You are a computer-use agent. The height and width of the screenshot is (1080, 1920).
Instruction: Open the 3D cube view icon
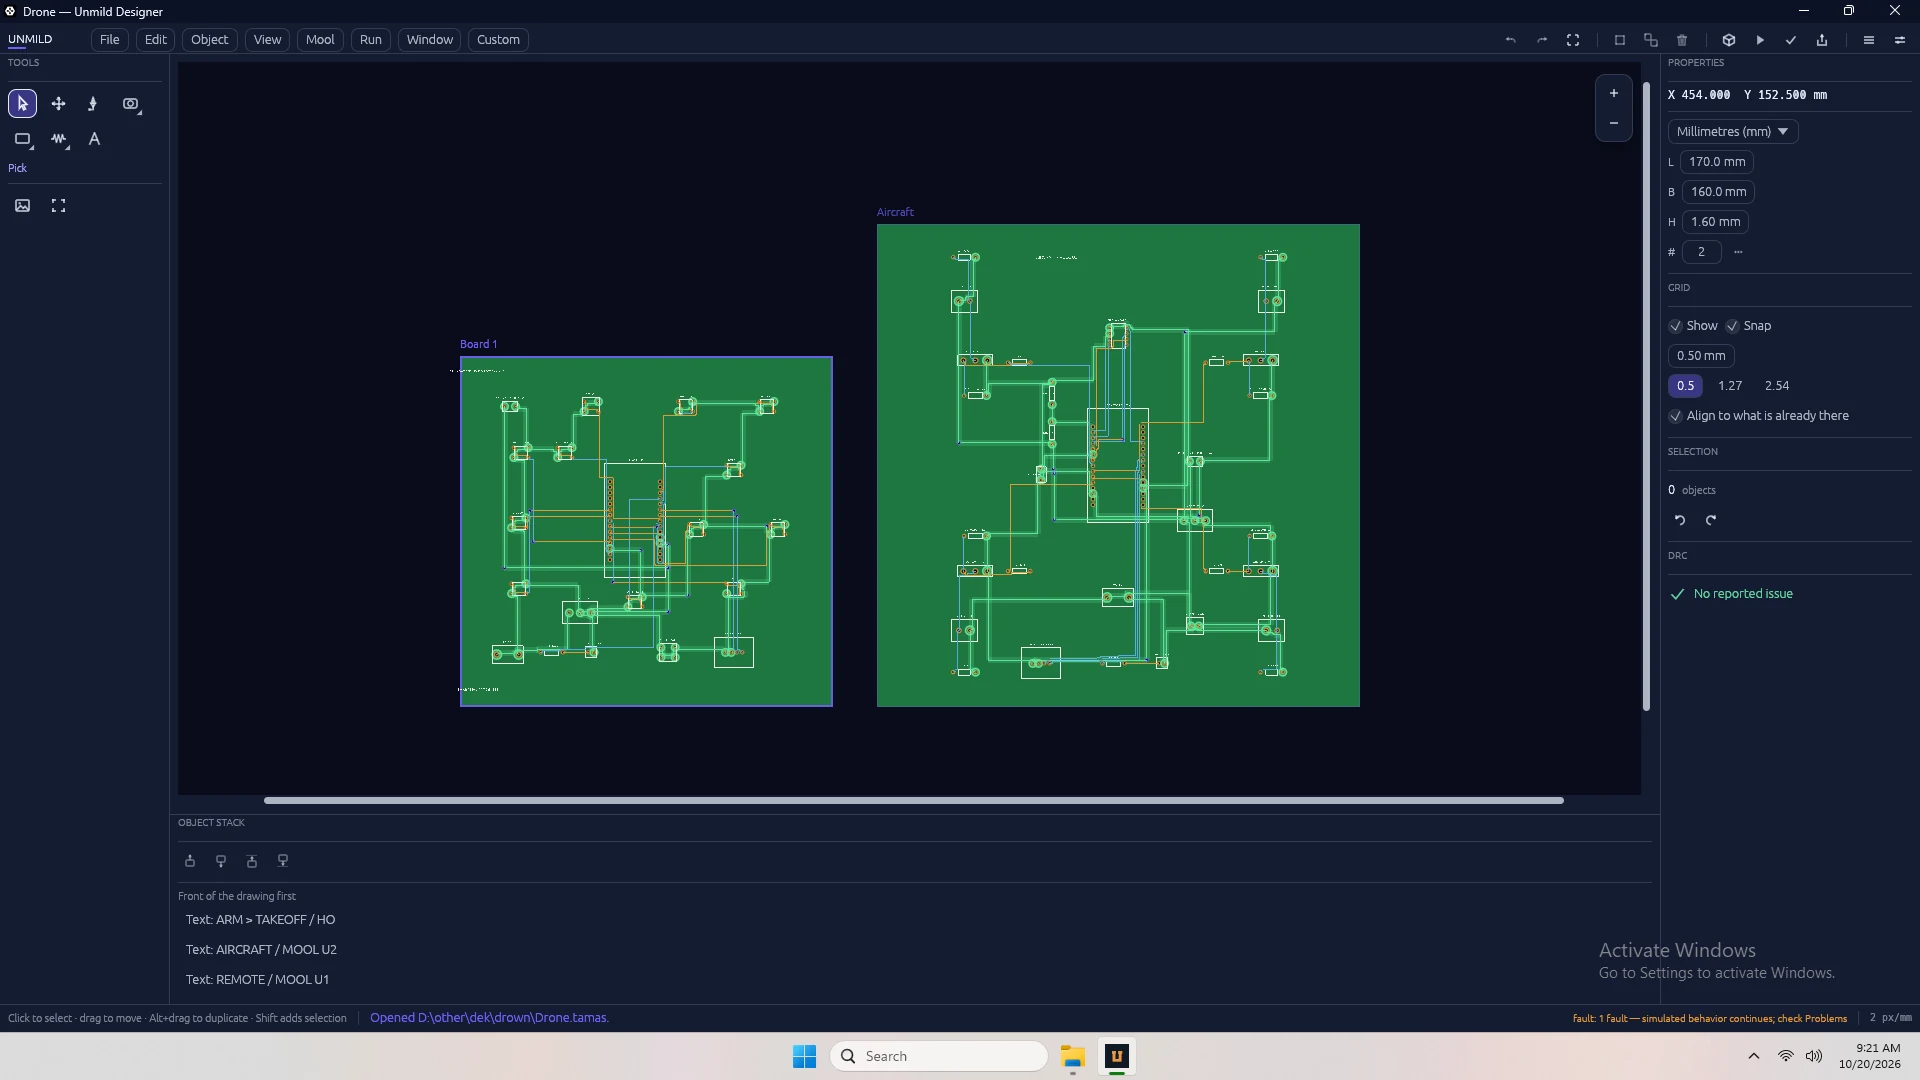point(1728,40)
